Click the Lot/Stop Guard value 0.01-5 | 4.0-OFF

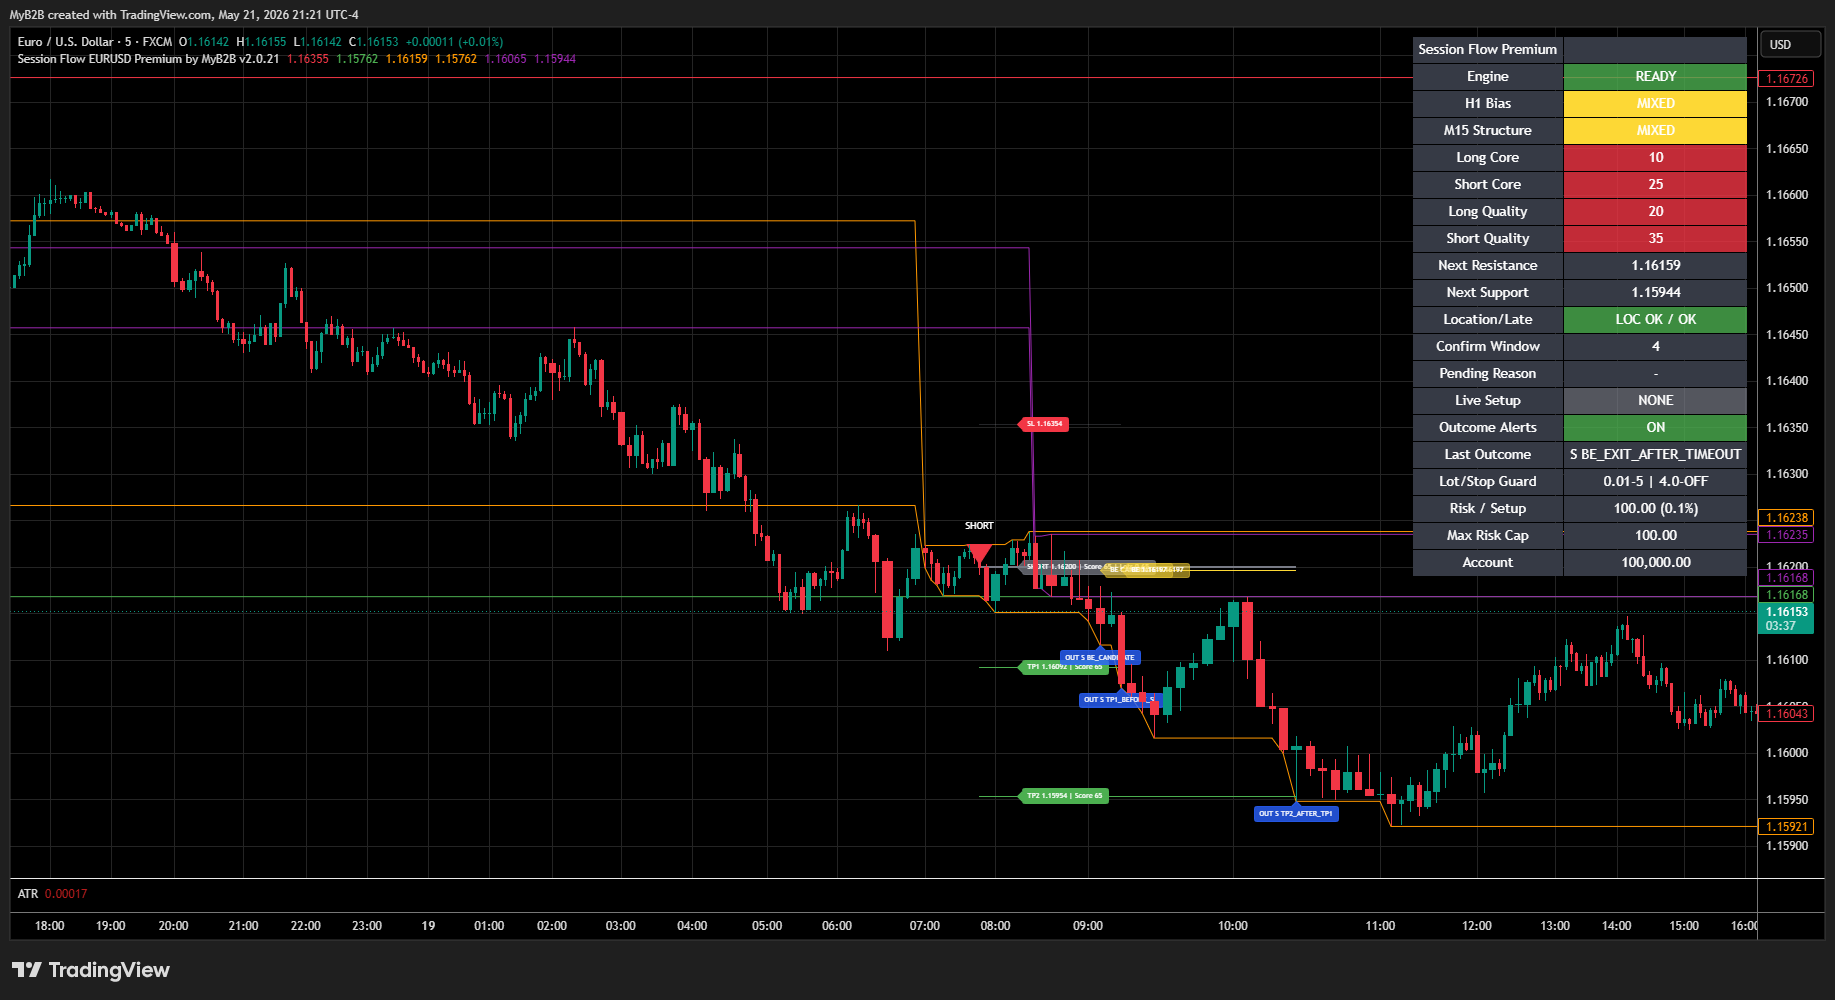pos(1655,481)
